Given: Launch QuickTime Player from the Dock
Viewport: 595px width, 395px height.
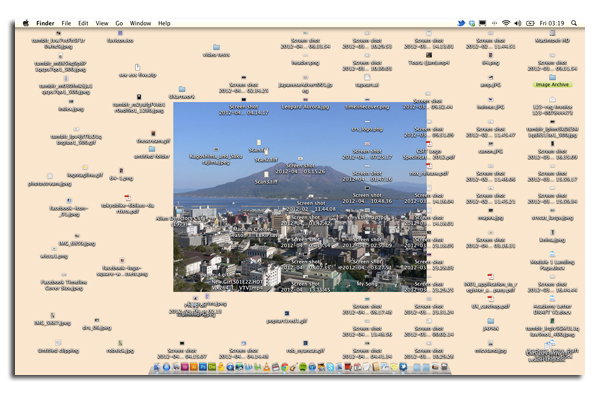Looking at the screenshot, I should [x=230, y=367].
